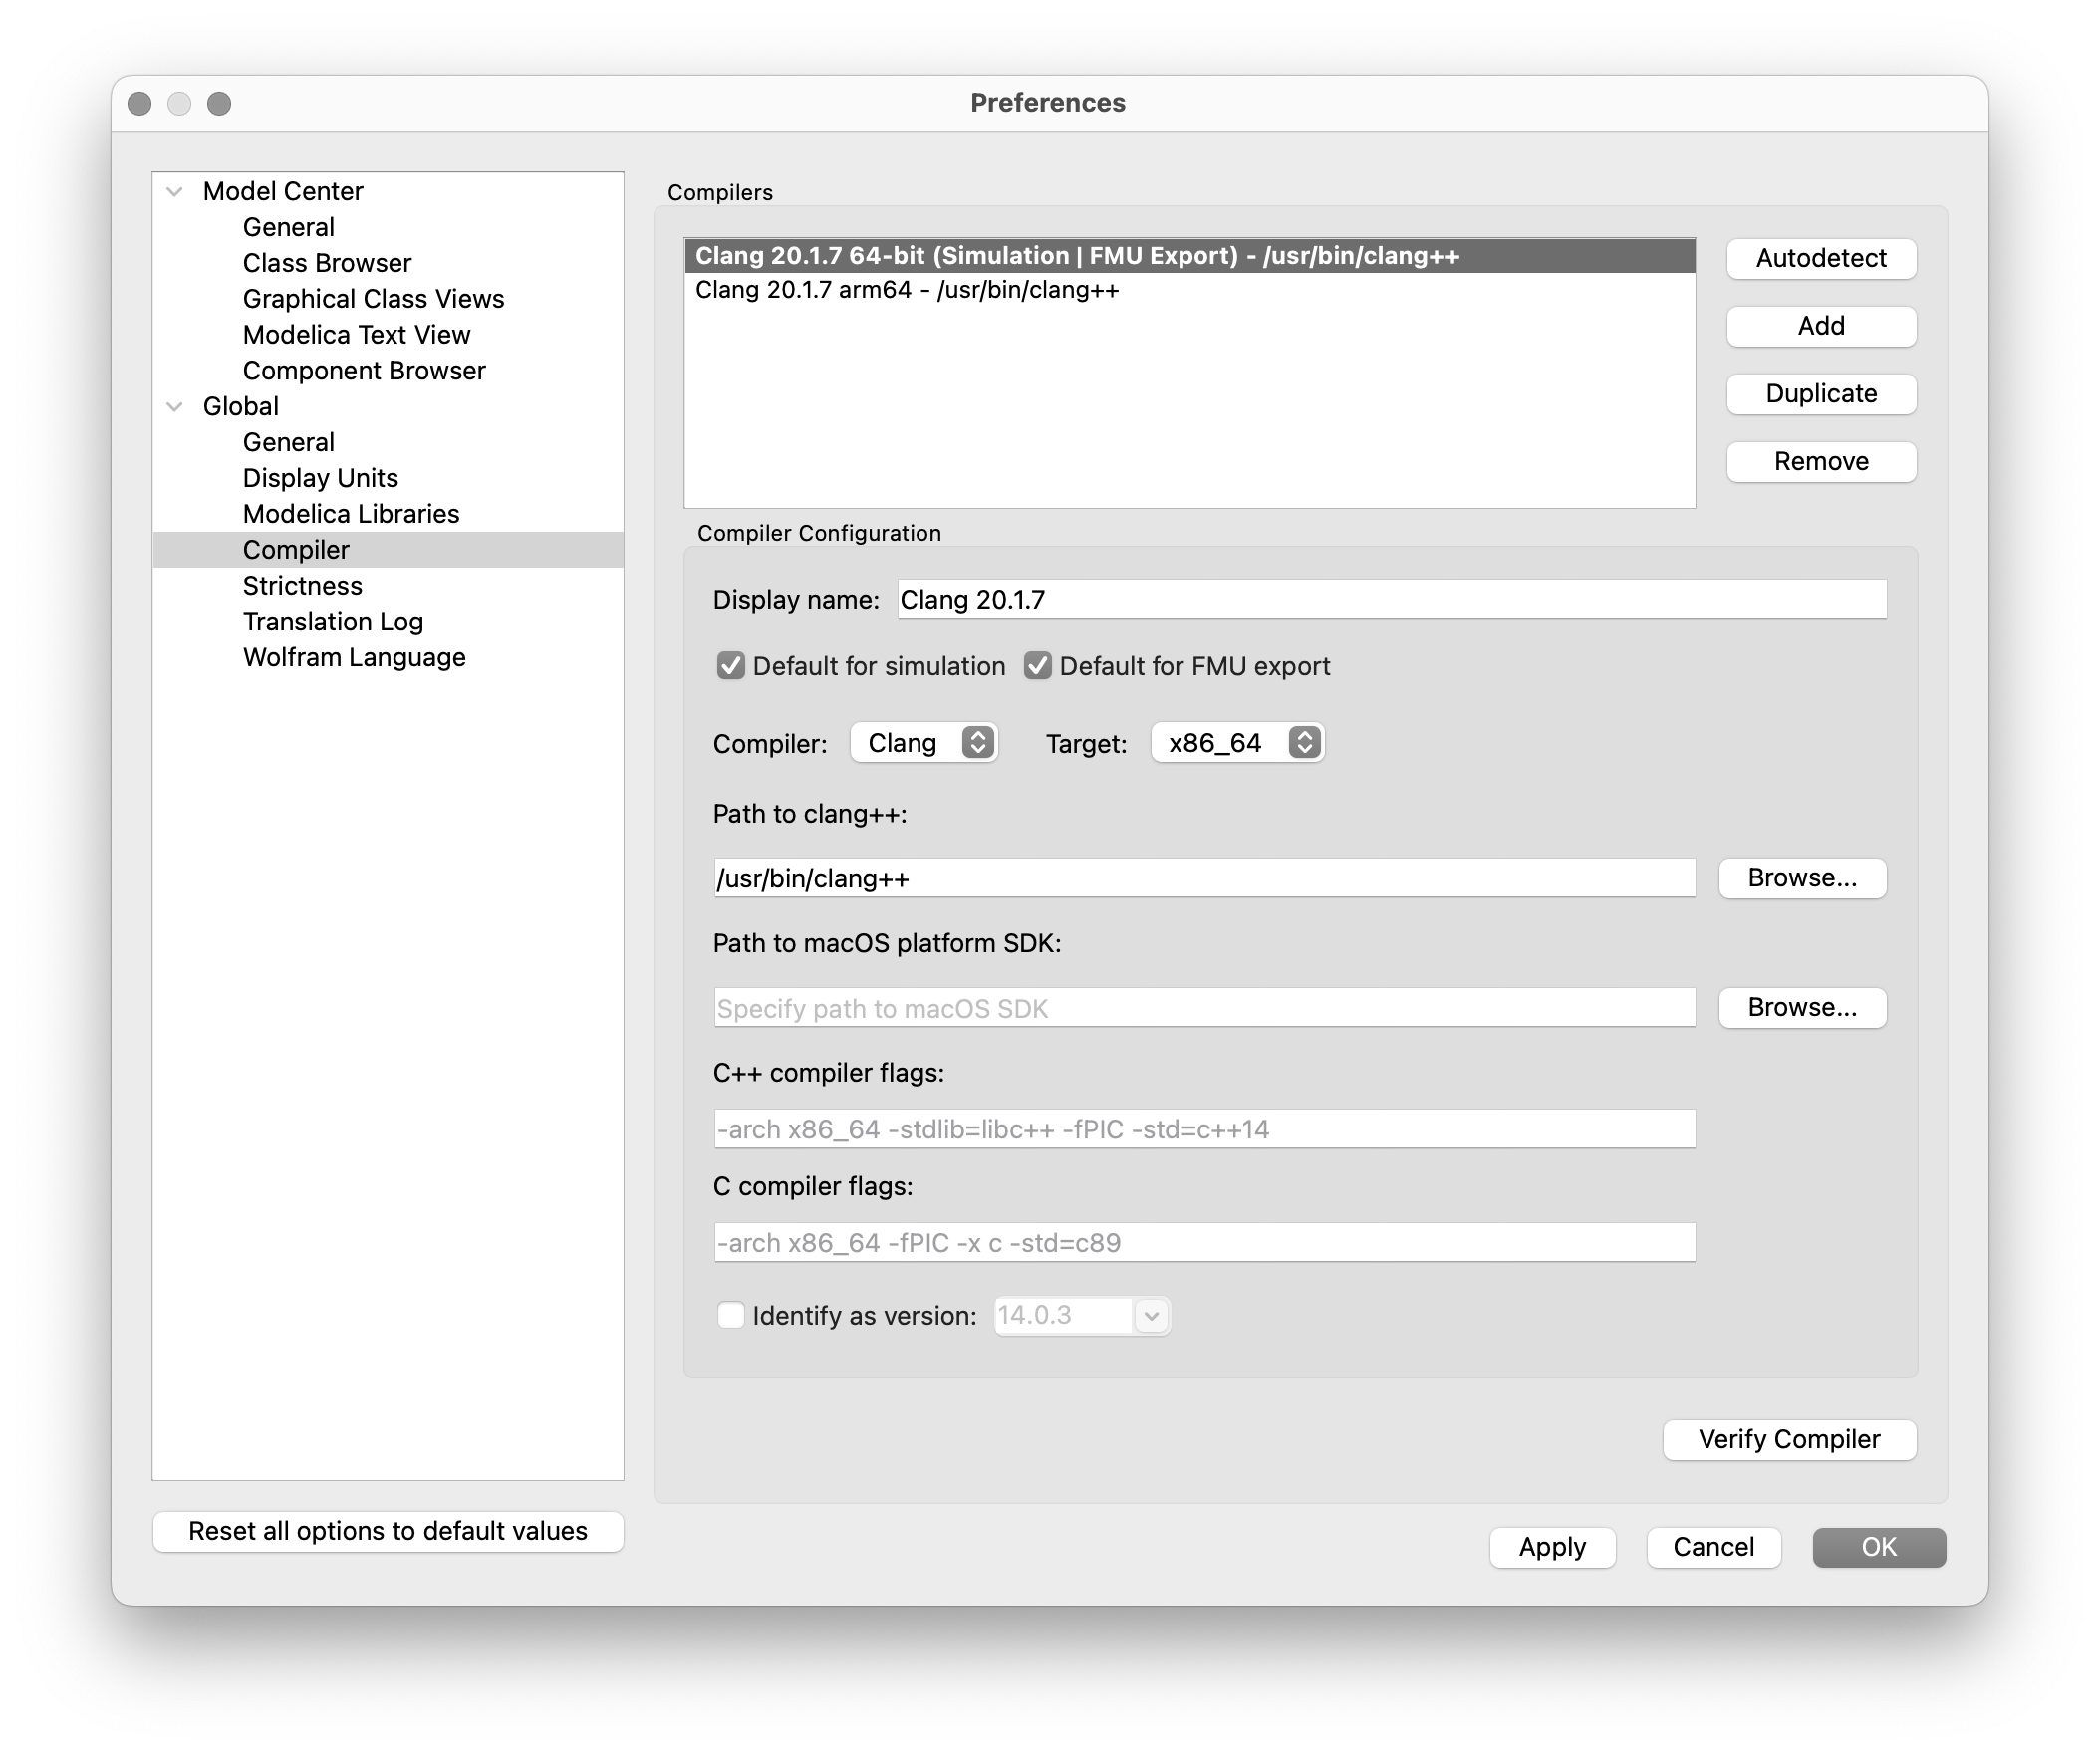Click the Autodetect button
The width and height of the screenshot is (2100, 1753).
(1821, 258)
